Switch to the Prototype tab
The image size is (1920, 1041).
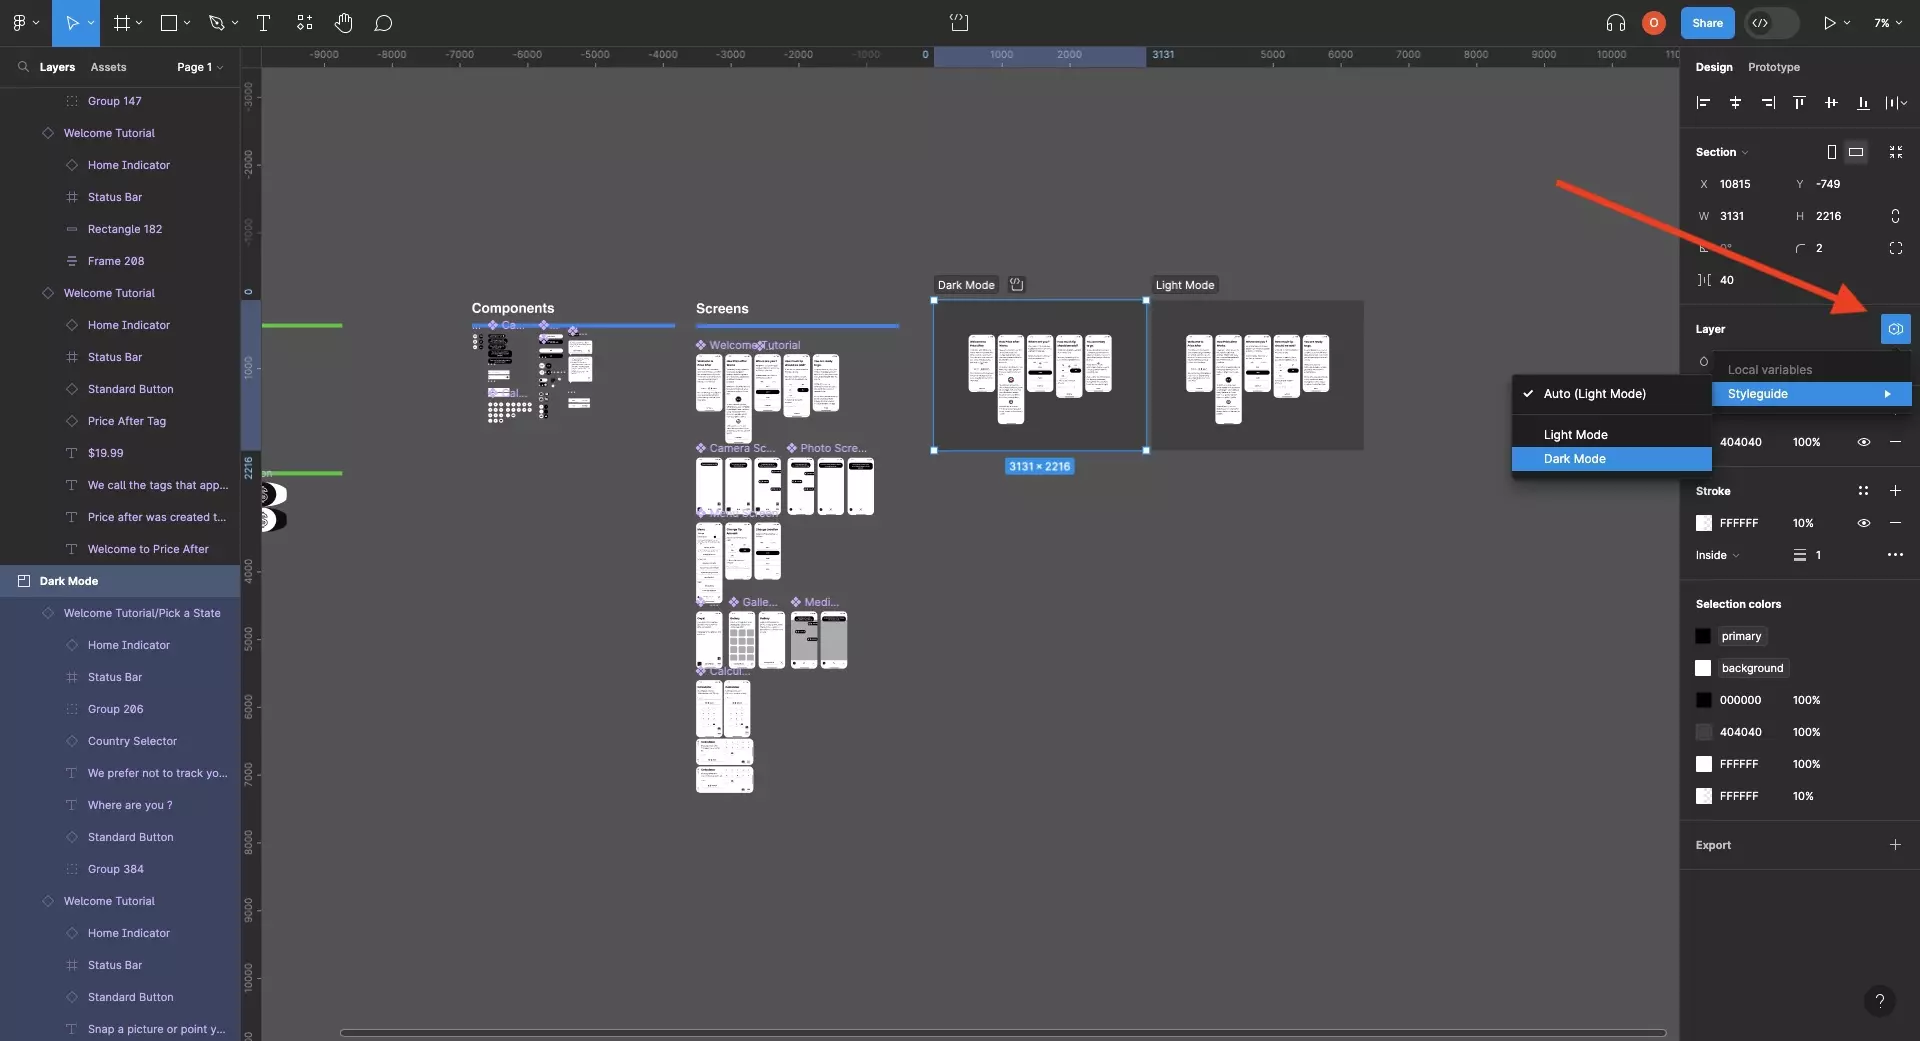pos(1773,67)
